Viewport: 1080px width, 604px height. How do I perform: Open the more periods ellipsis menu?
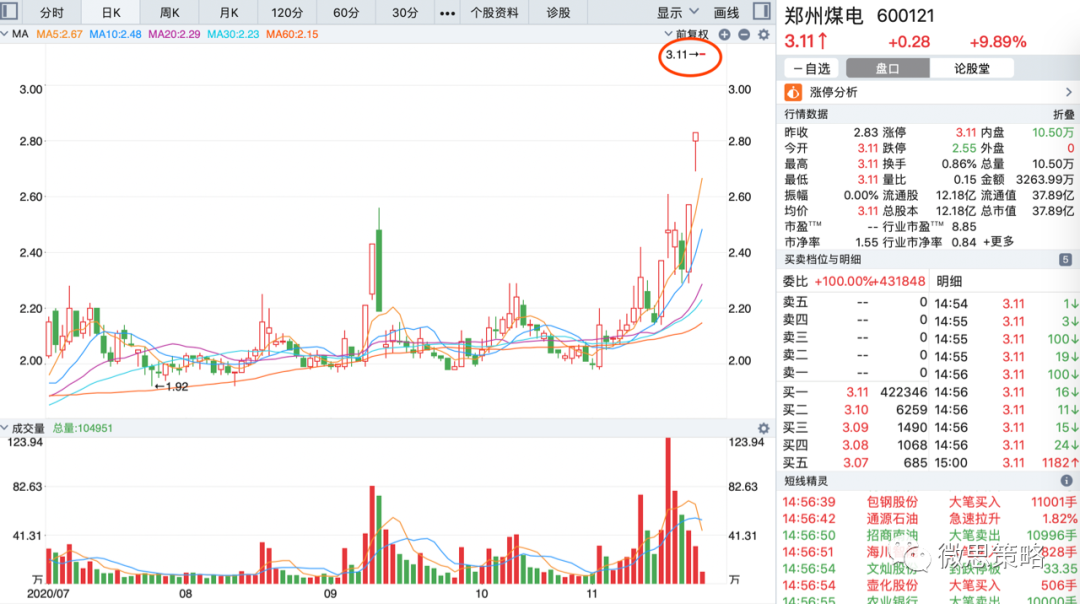click(x=448, y=13)
